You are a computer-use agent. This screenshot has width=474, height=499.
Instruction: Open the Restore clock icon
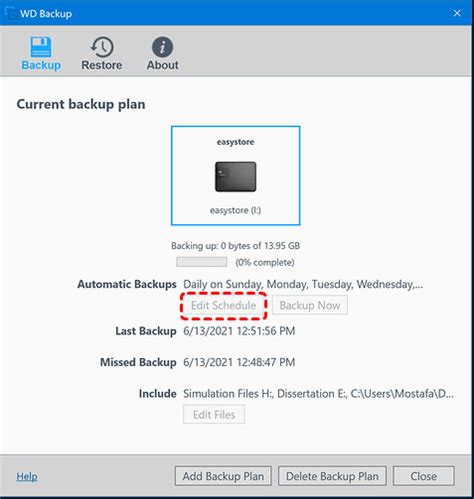coord(102,47)
